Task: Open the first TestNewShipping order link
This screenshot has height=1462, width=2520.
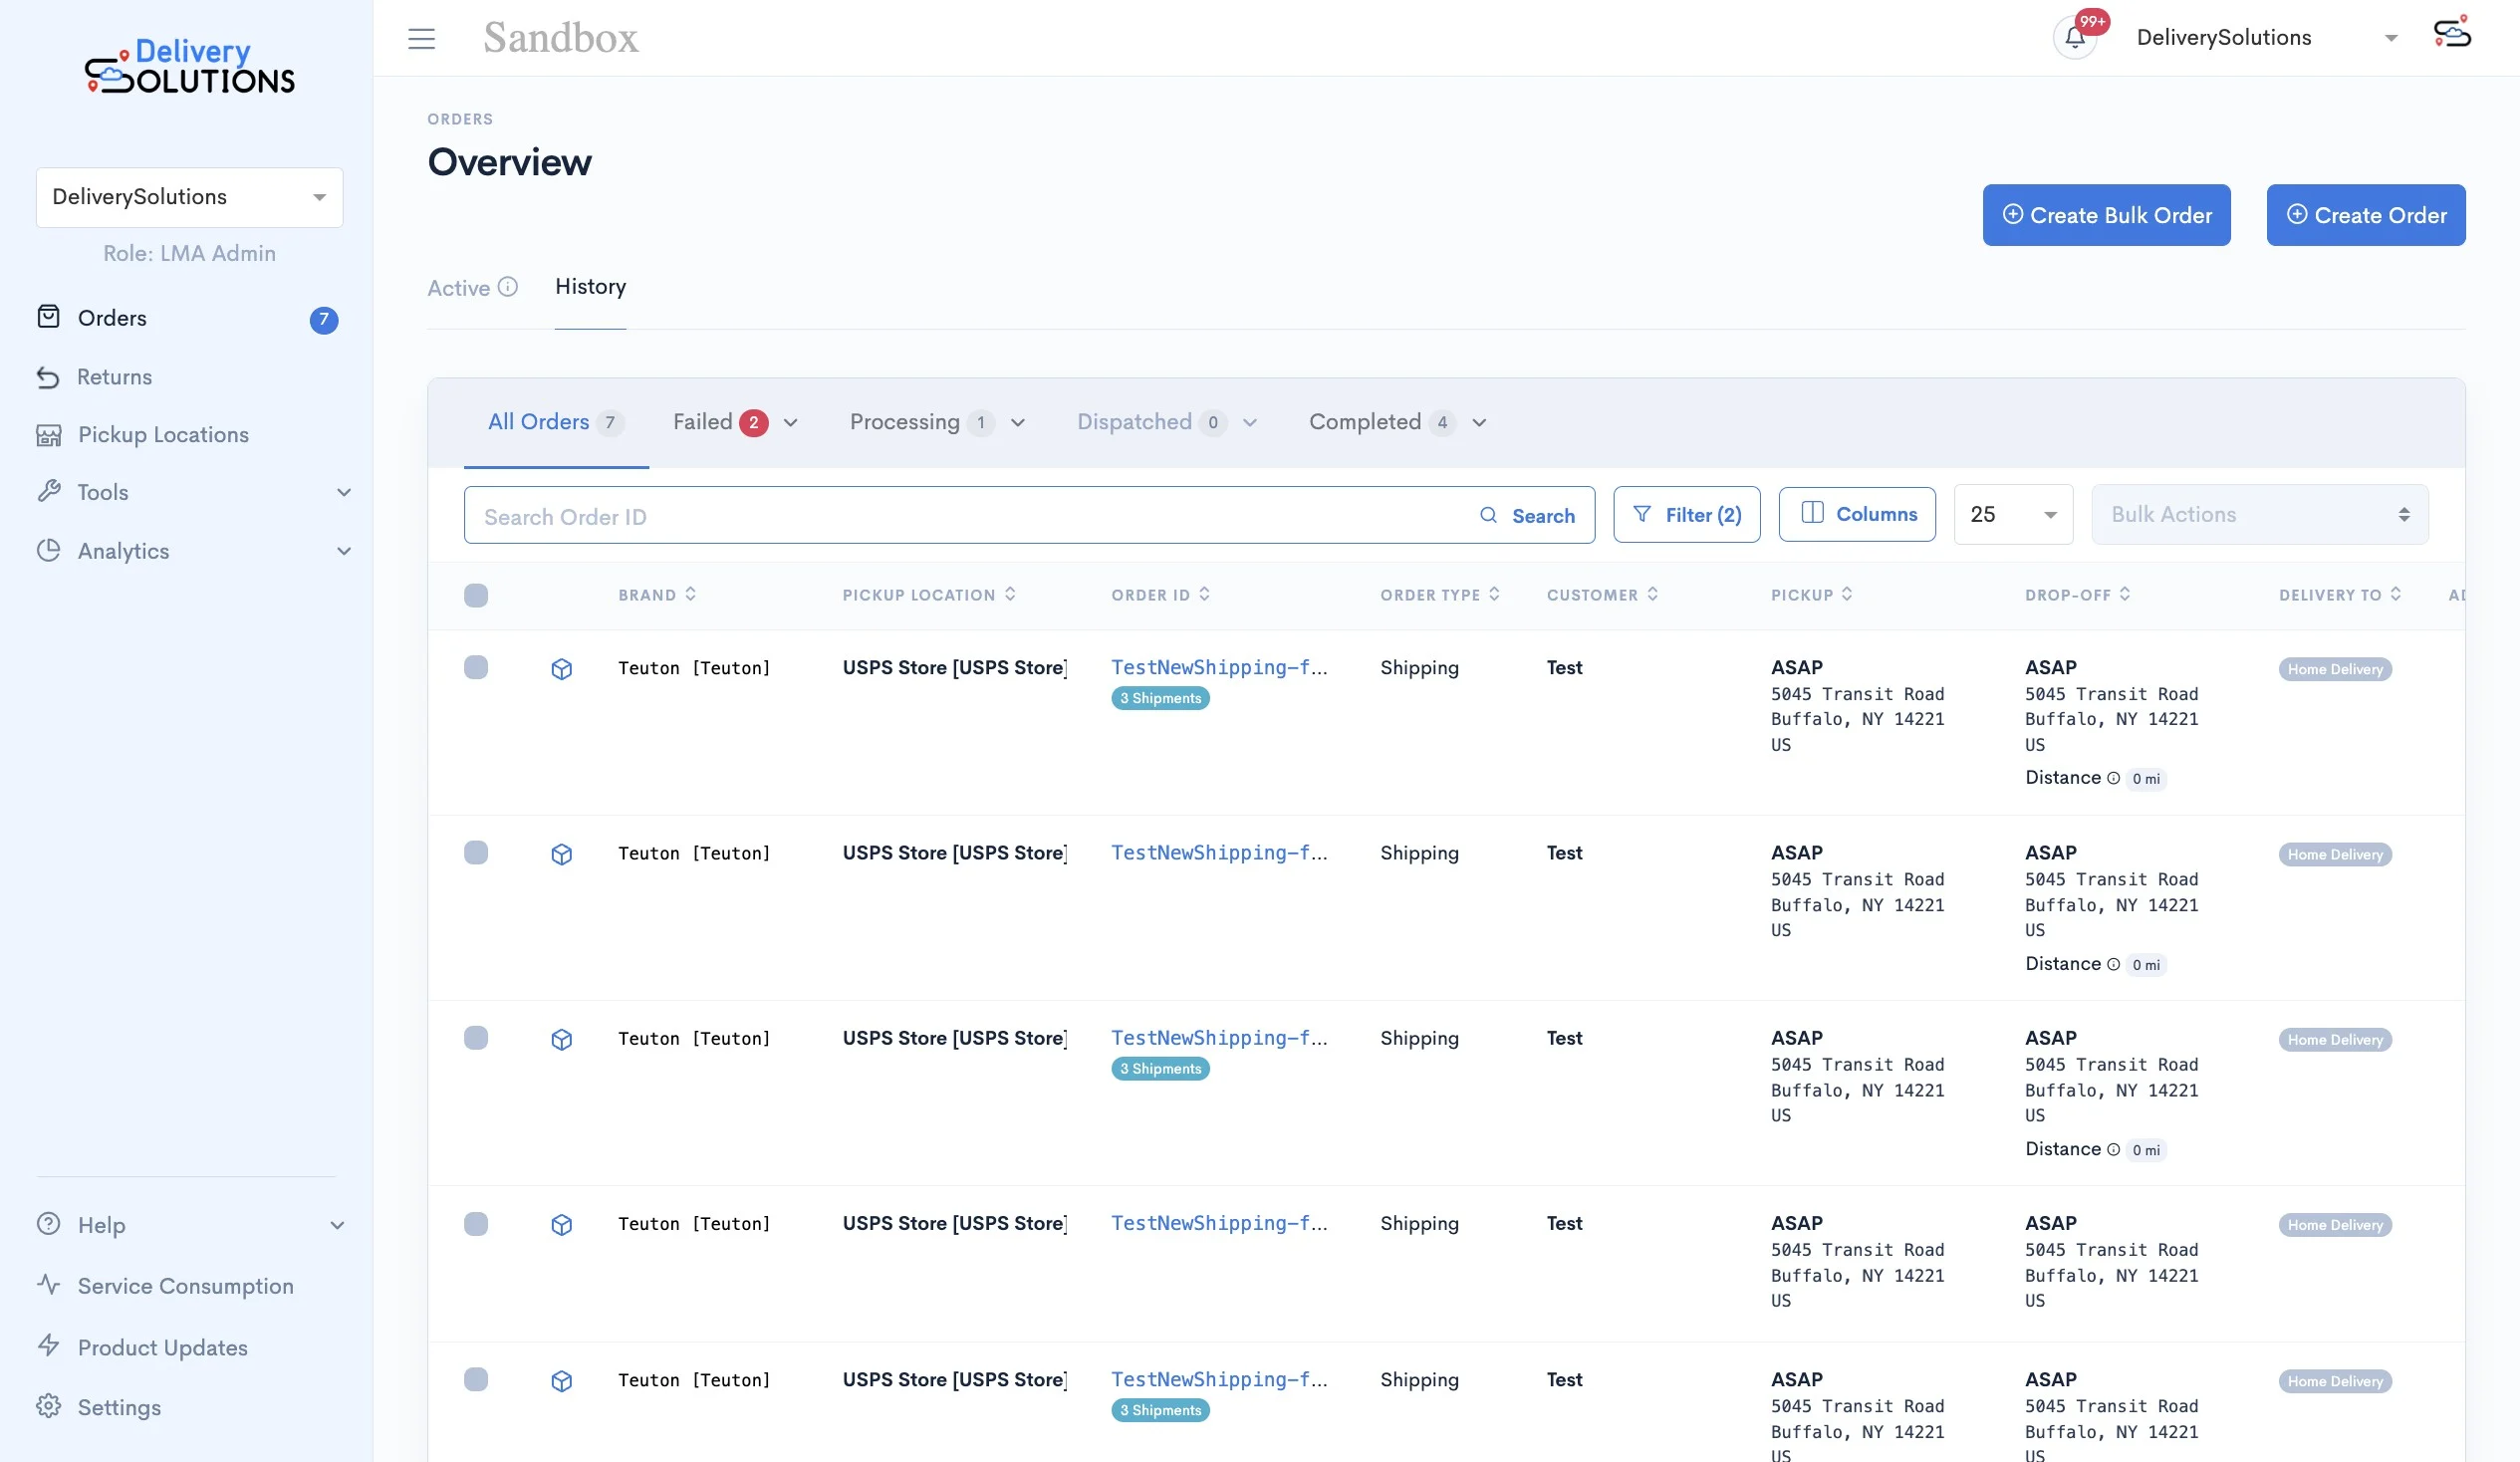Action: (1219, 667)
